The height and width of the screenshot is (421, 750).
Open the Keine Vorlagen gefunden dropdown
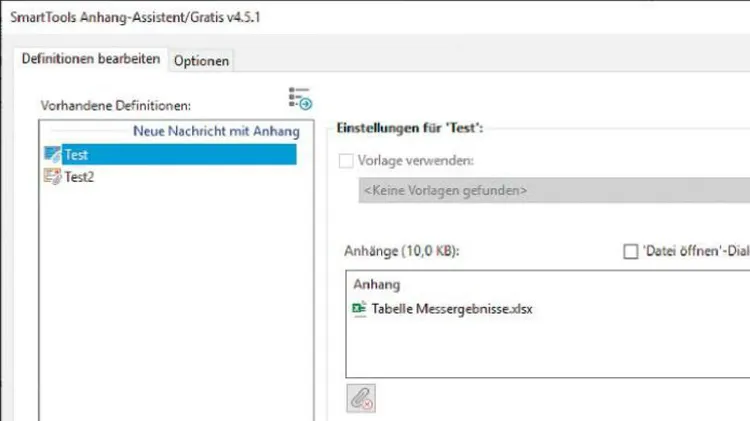pos(554,190)
